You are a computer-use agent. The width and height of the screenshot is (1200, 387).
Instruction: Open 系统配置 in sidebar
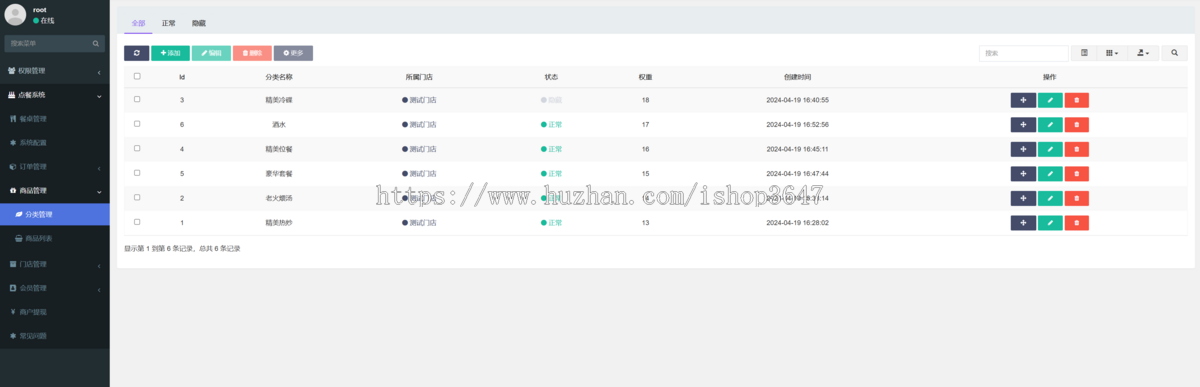pos(54,143)
